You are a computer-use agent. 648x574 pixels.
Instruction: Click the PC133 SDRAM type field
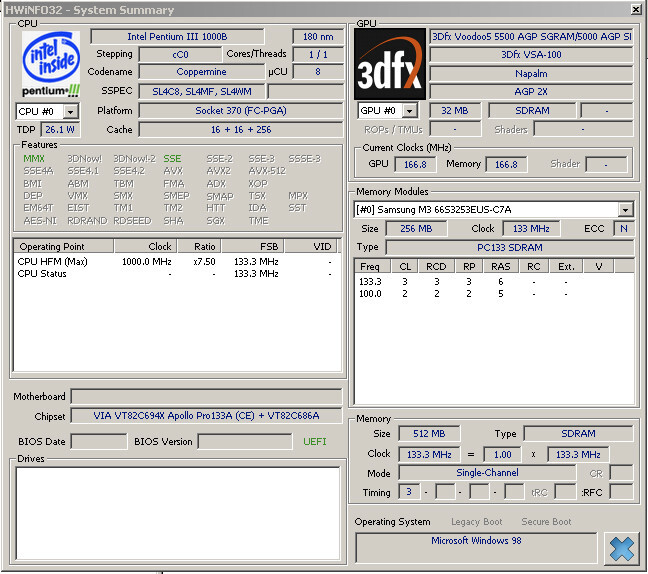click(x=510, y=248)
